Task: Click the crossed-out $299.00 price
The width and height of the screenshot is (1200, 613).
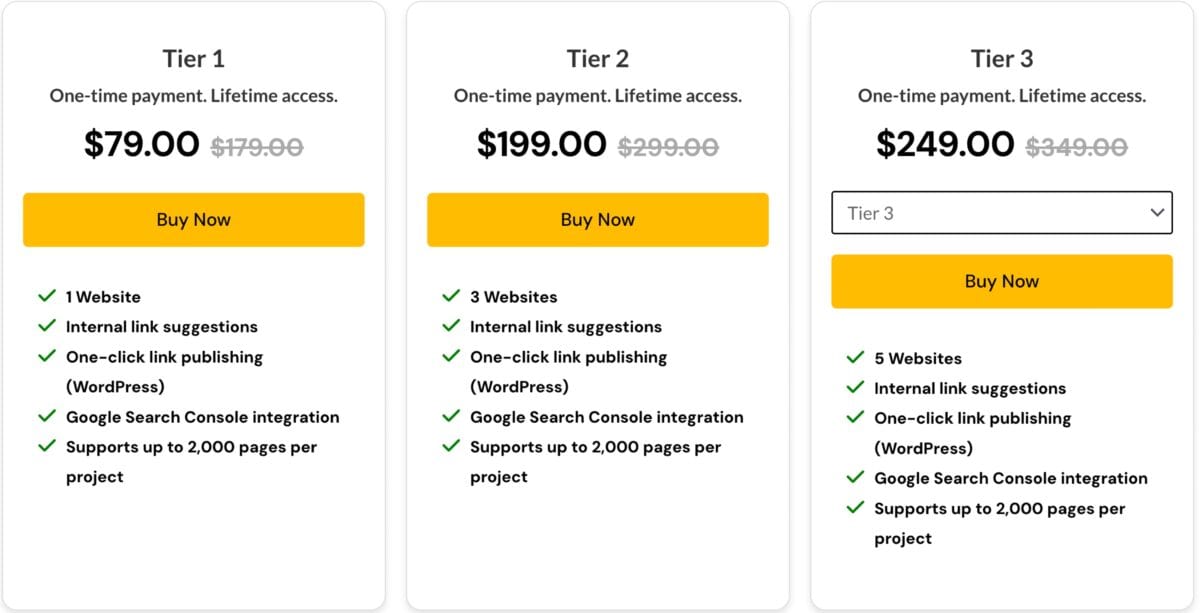Action: click(668, 147)
